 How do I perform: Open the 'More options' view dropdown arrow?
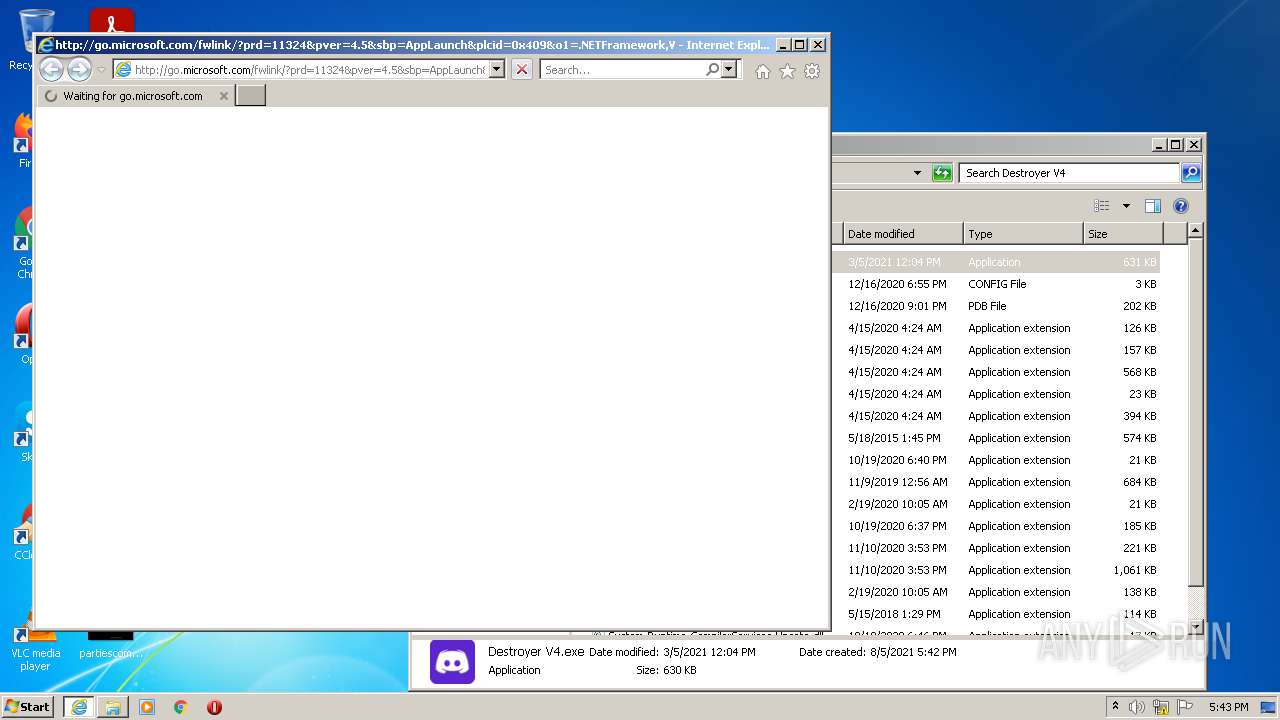coord(1126,206)
